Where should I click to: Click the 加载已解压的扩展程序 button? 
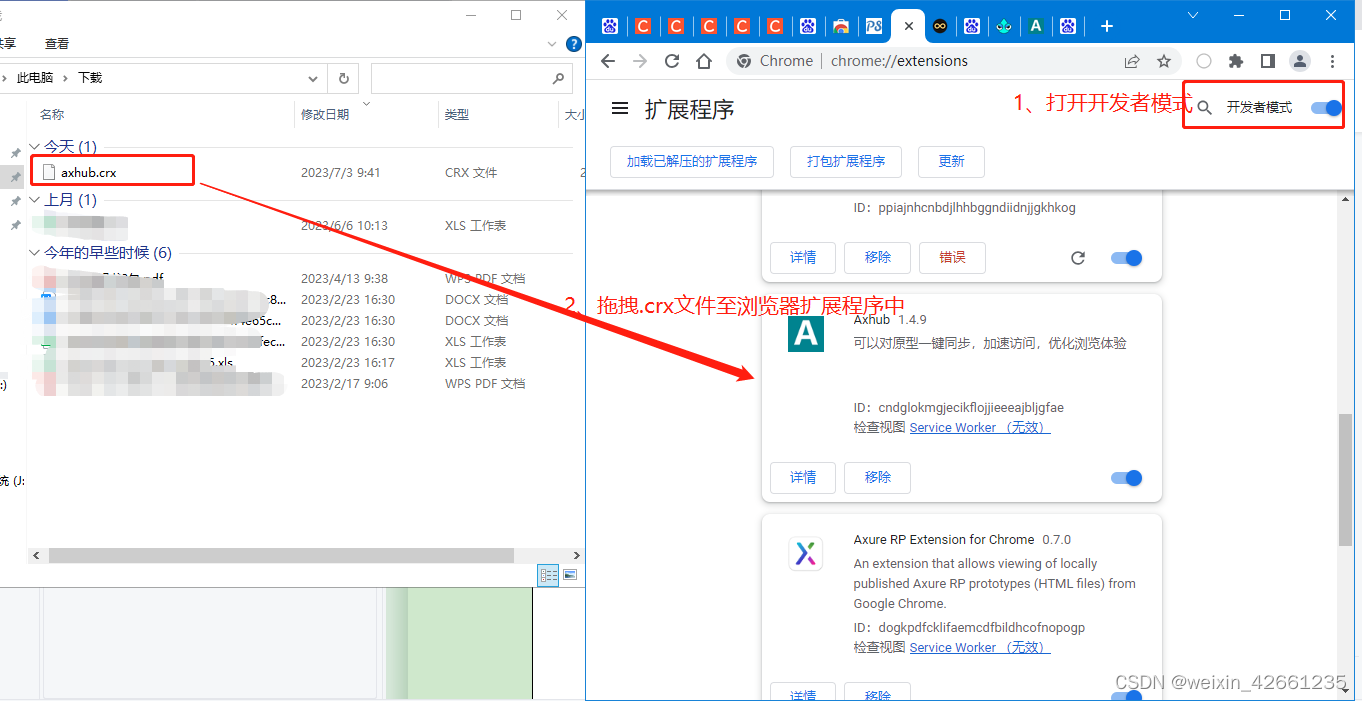coord(691,161)
